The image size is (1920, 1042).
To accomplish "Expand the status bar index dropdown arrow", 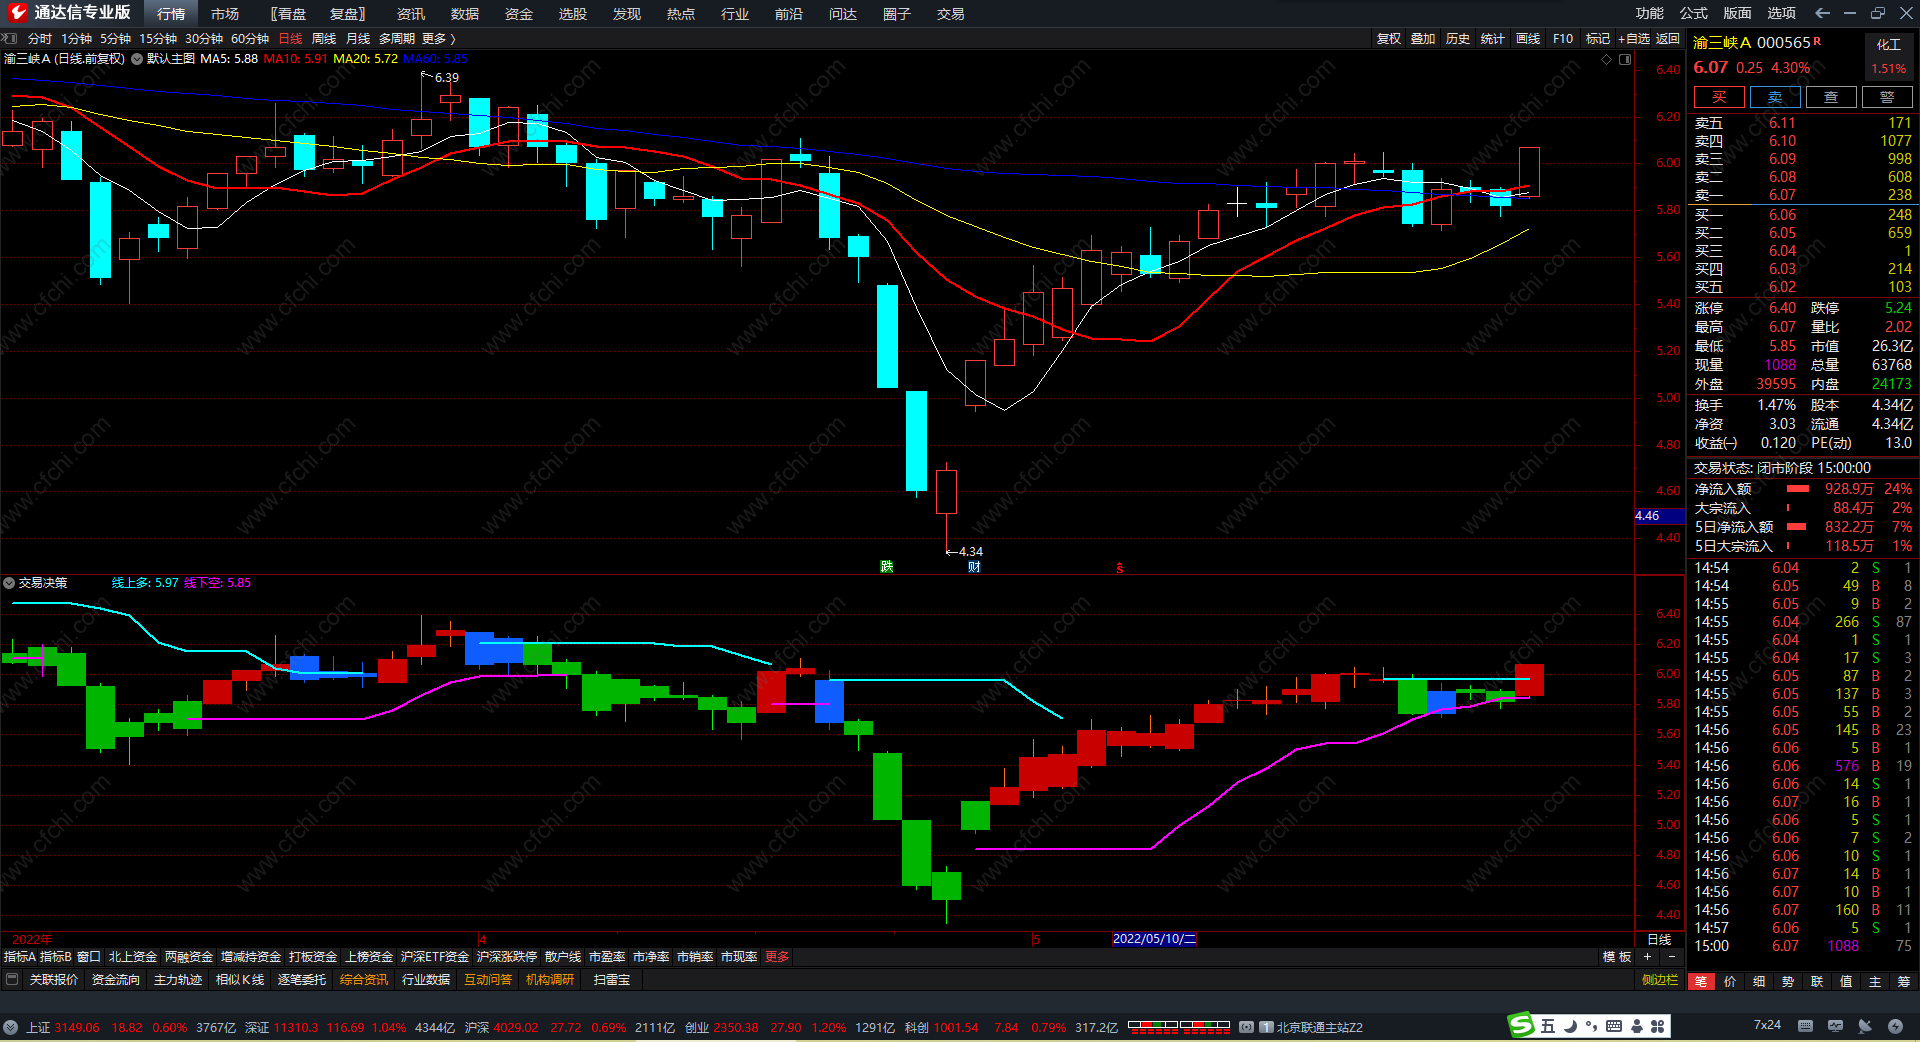I will point(10,1027).
